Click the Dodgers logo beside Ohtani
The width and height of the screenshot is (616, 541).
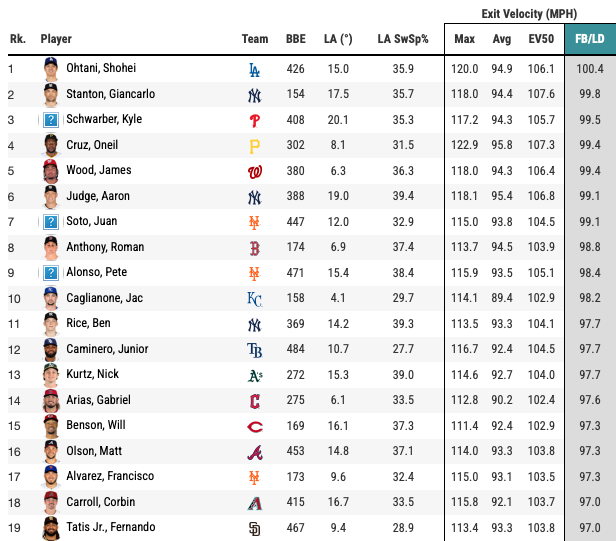pyautogui.click(x=254, y=70)
